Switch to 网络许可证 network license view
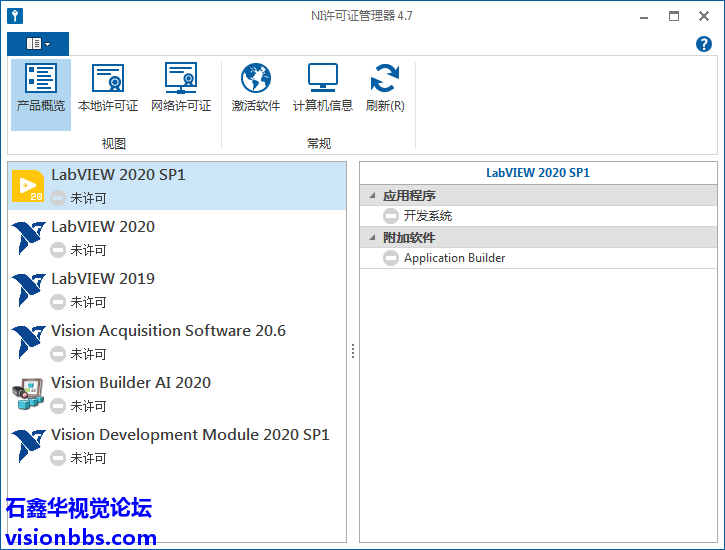The height and width of the screenshot is (550, 725). pos(181,80)
